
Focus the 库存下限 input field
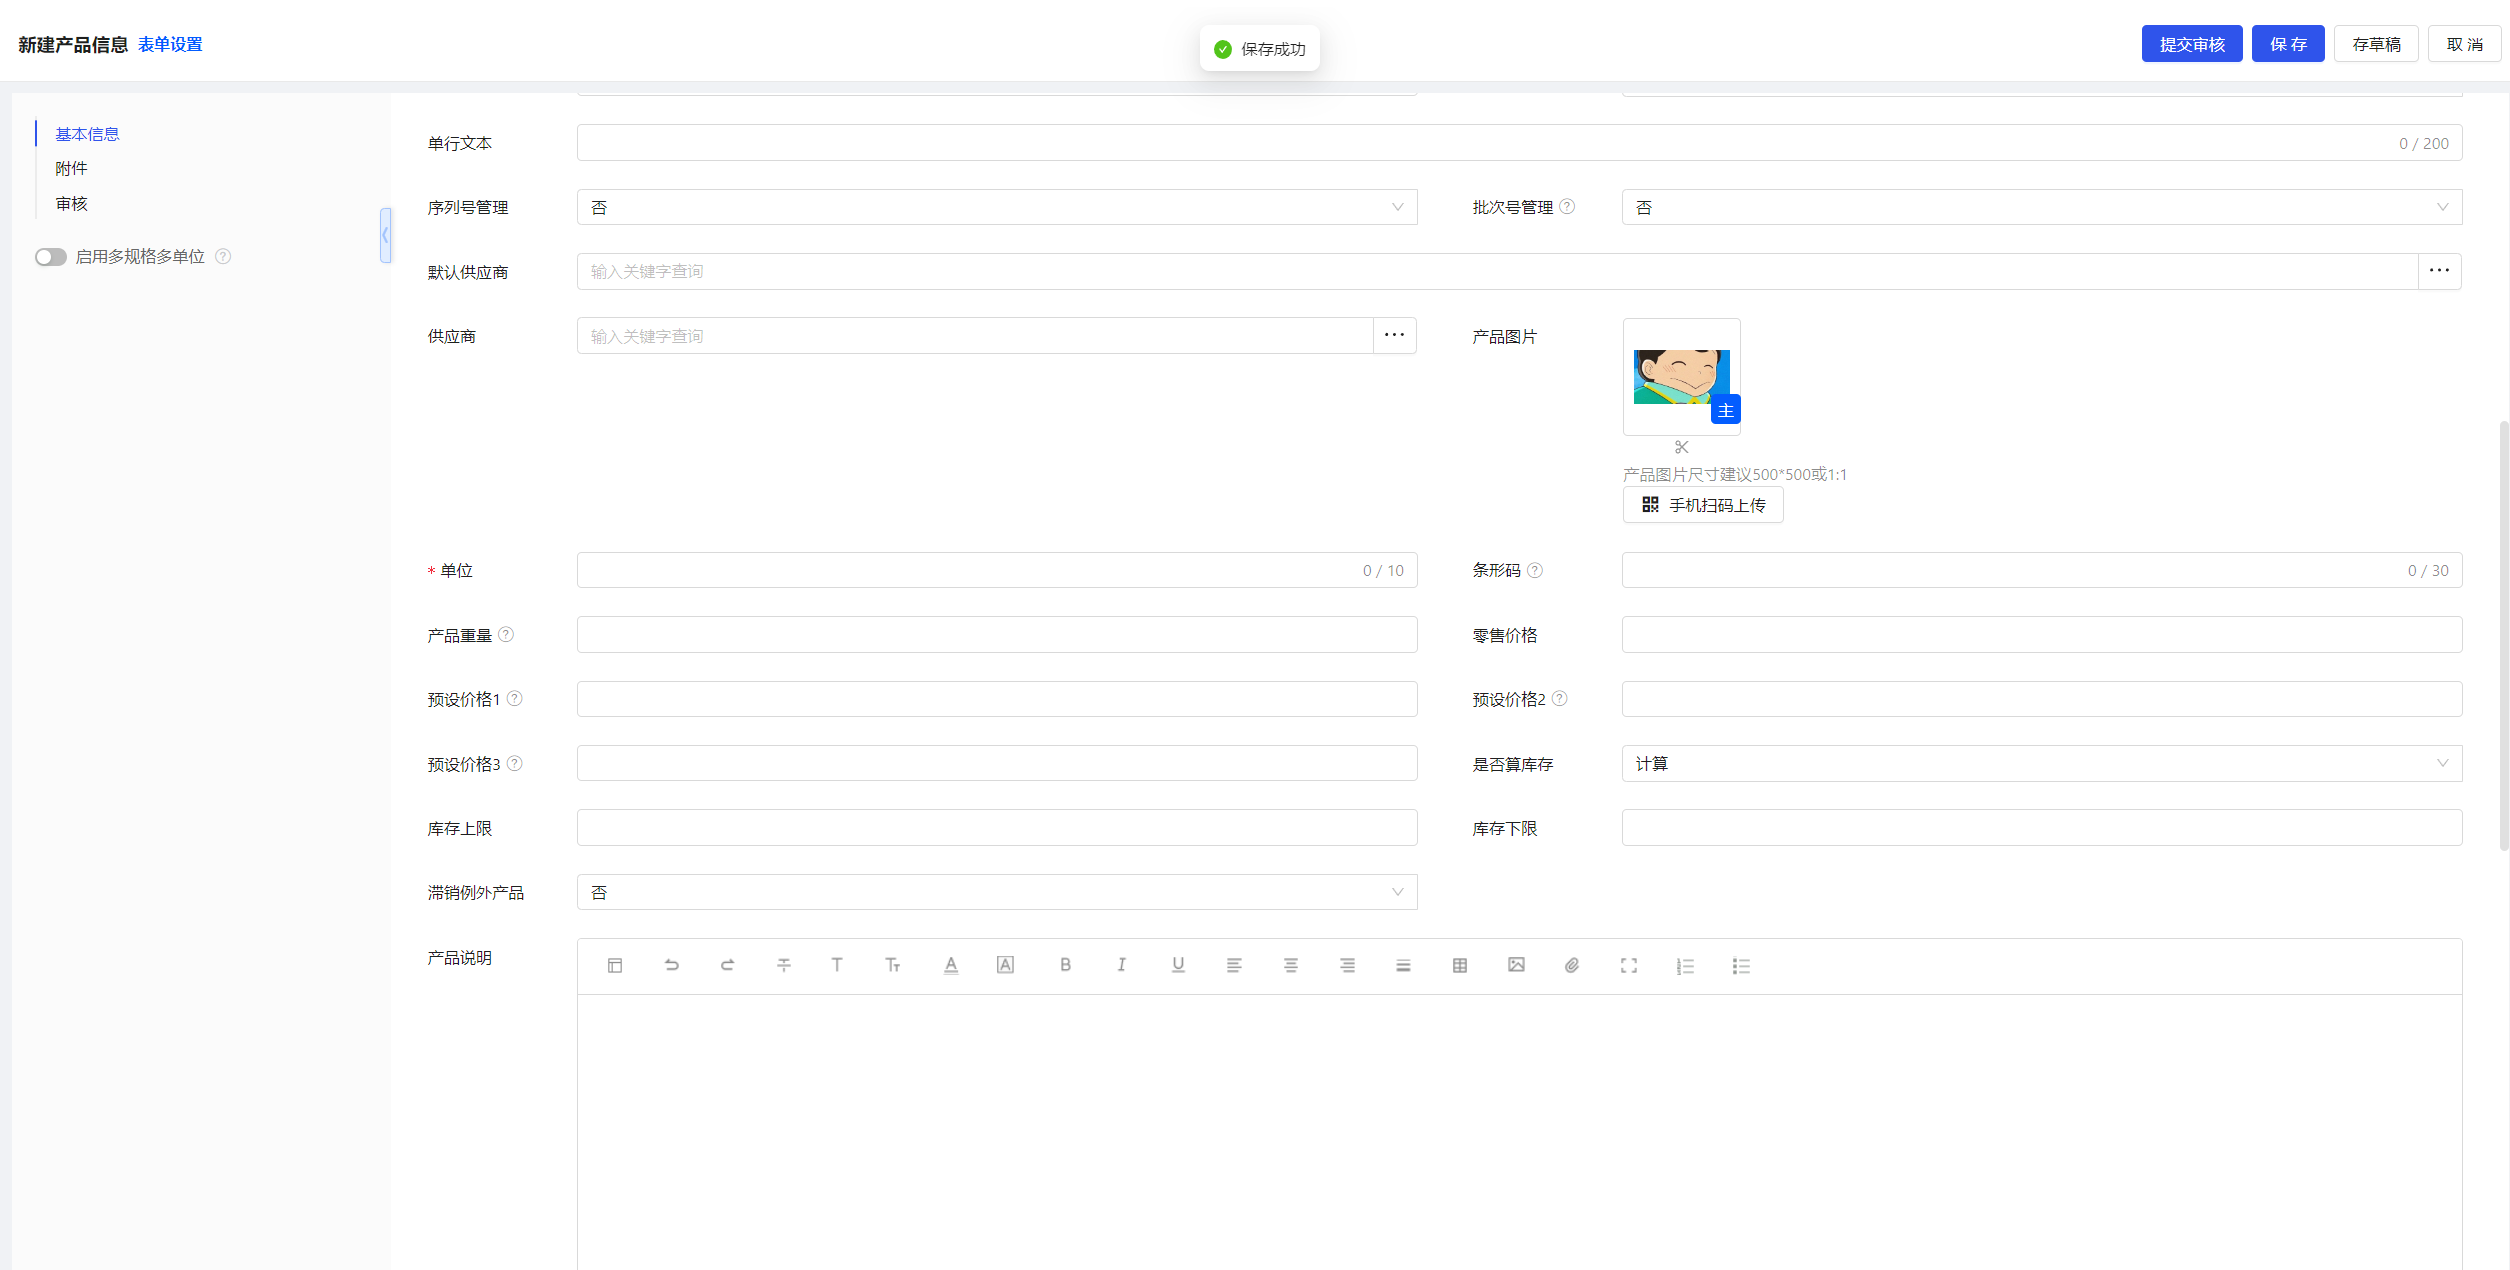[2042, 827]
